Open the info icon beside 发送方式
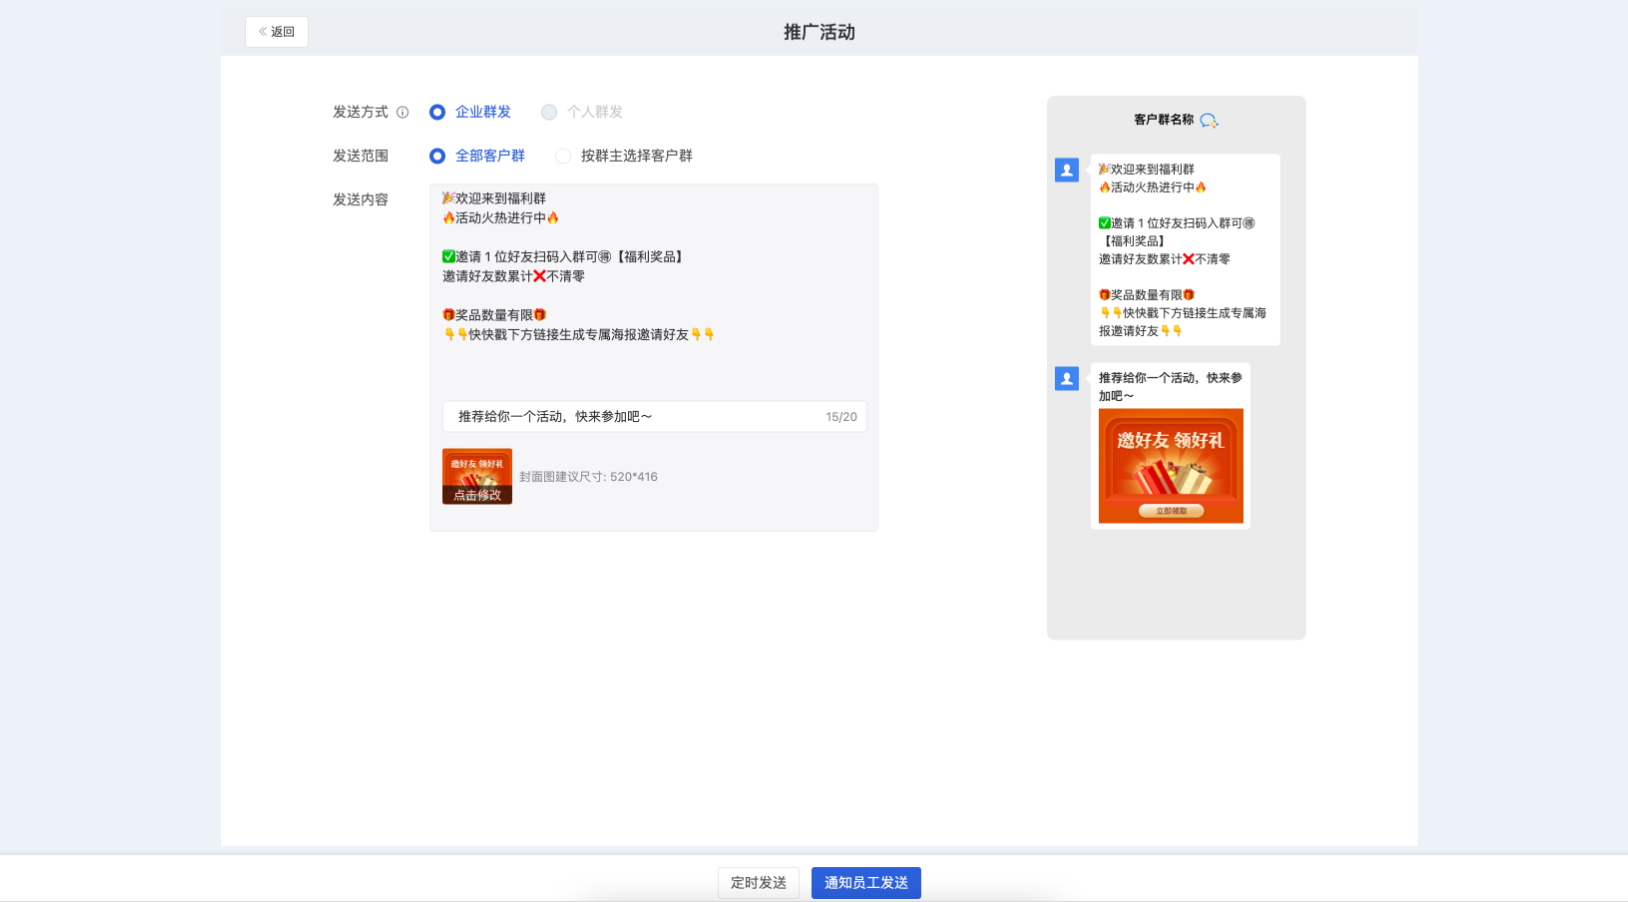1628x902 pixels. click(402, 112)
